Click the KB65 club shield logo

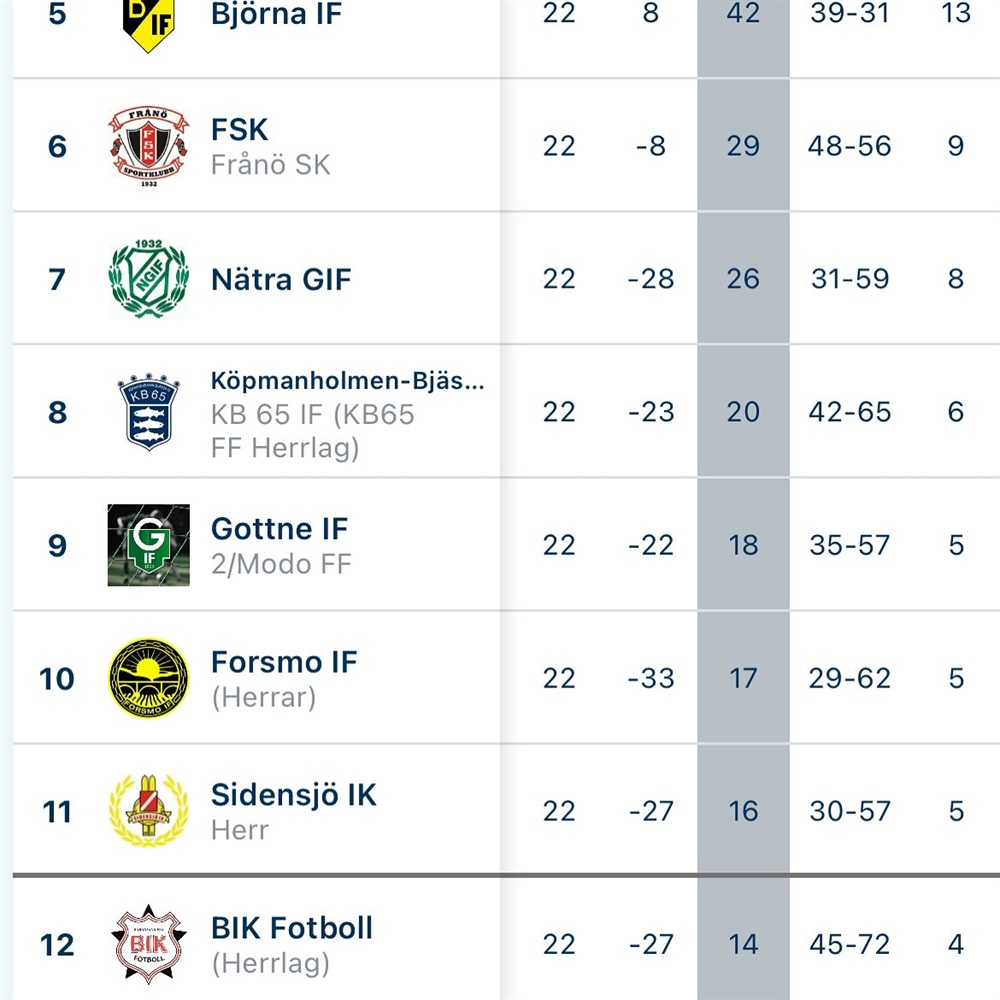[148, 412]
